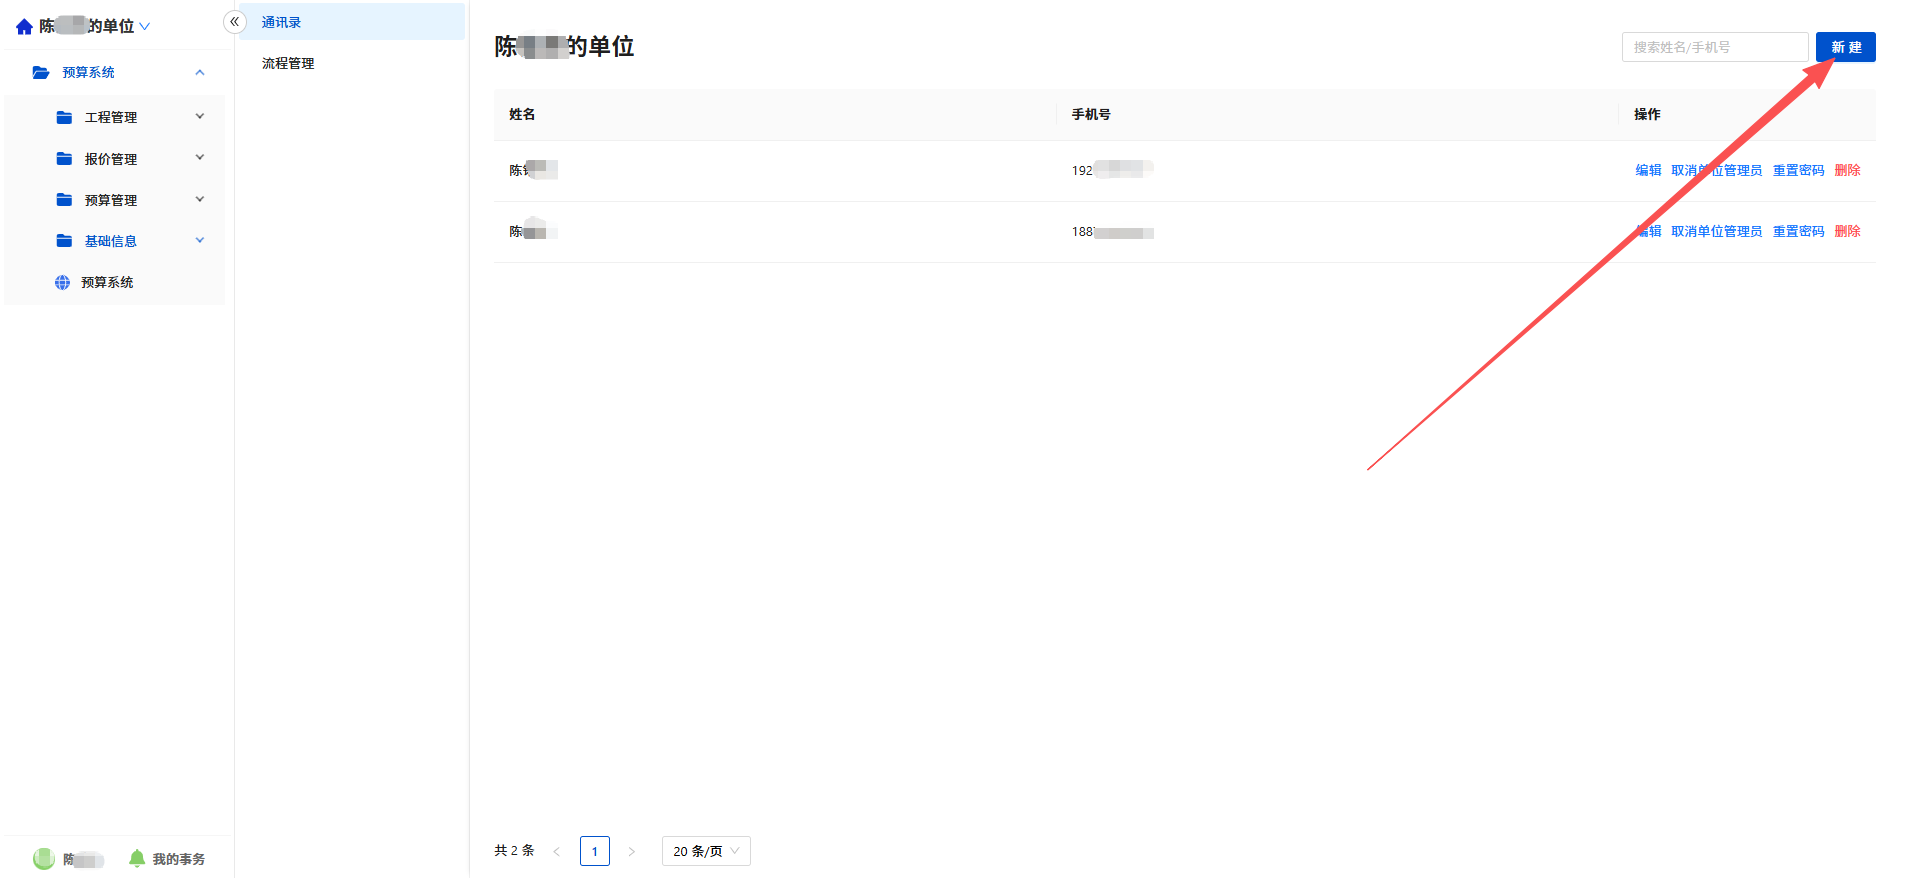The width and height of the screenshot is (1920, 878).
Task: Click the previous page arrow
Action: [x=557, y=851]
